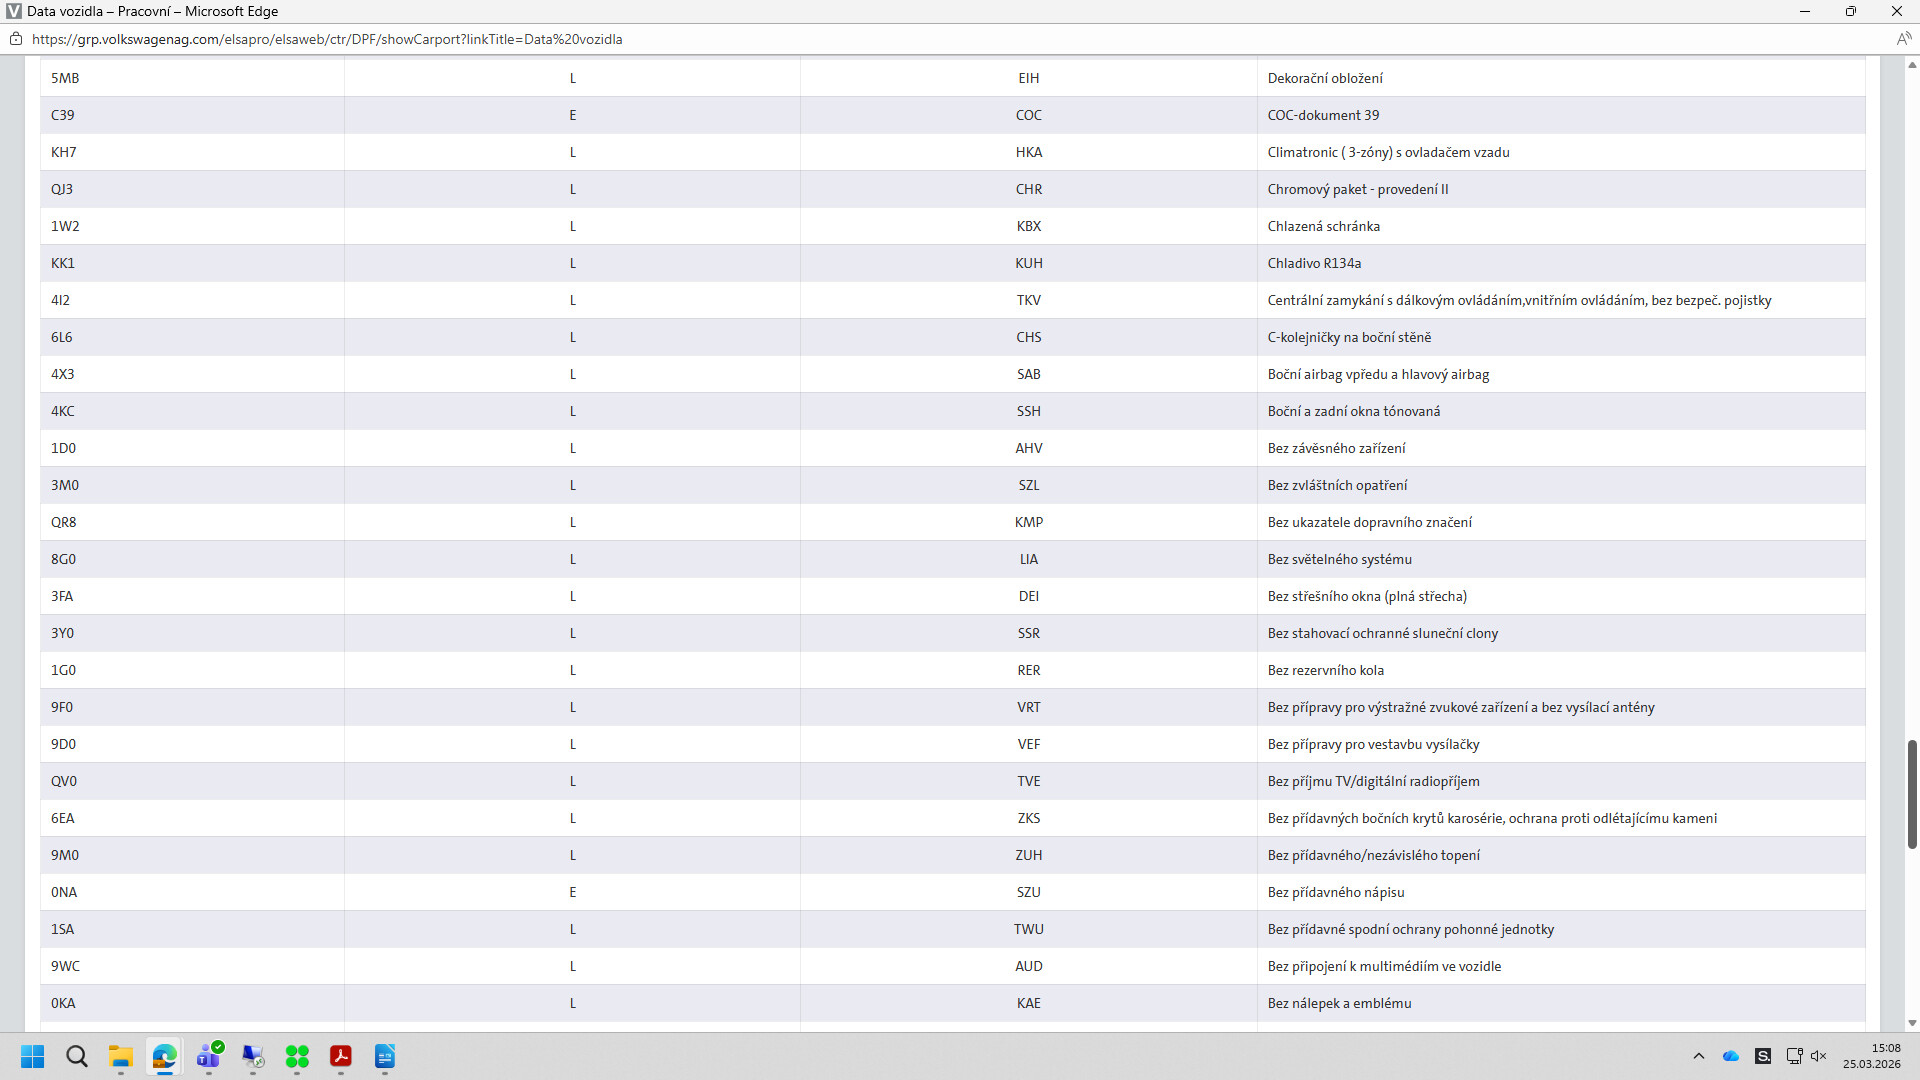
Task: Open the blue document app in the taskbar
Action: pyautogui.click(x=385, y=1056)
